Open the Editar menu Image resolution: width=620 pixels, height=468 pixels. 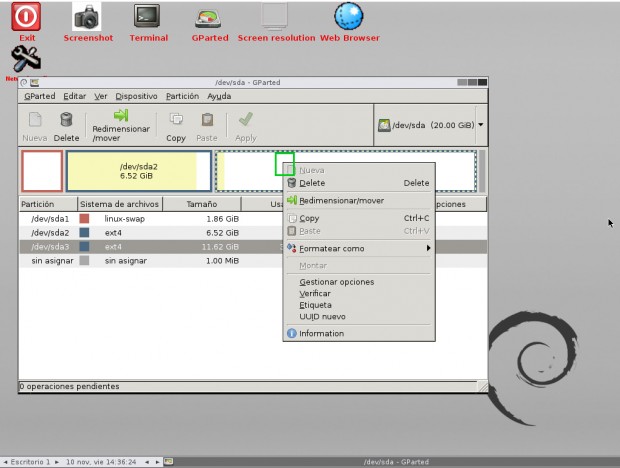(x=75, y=96)
